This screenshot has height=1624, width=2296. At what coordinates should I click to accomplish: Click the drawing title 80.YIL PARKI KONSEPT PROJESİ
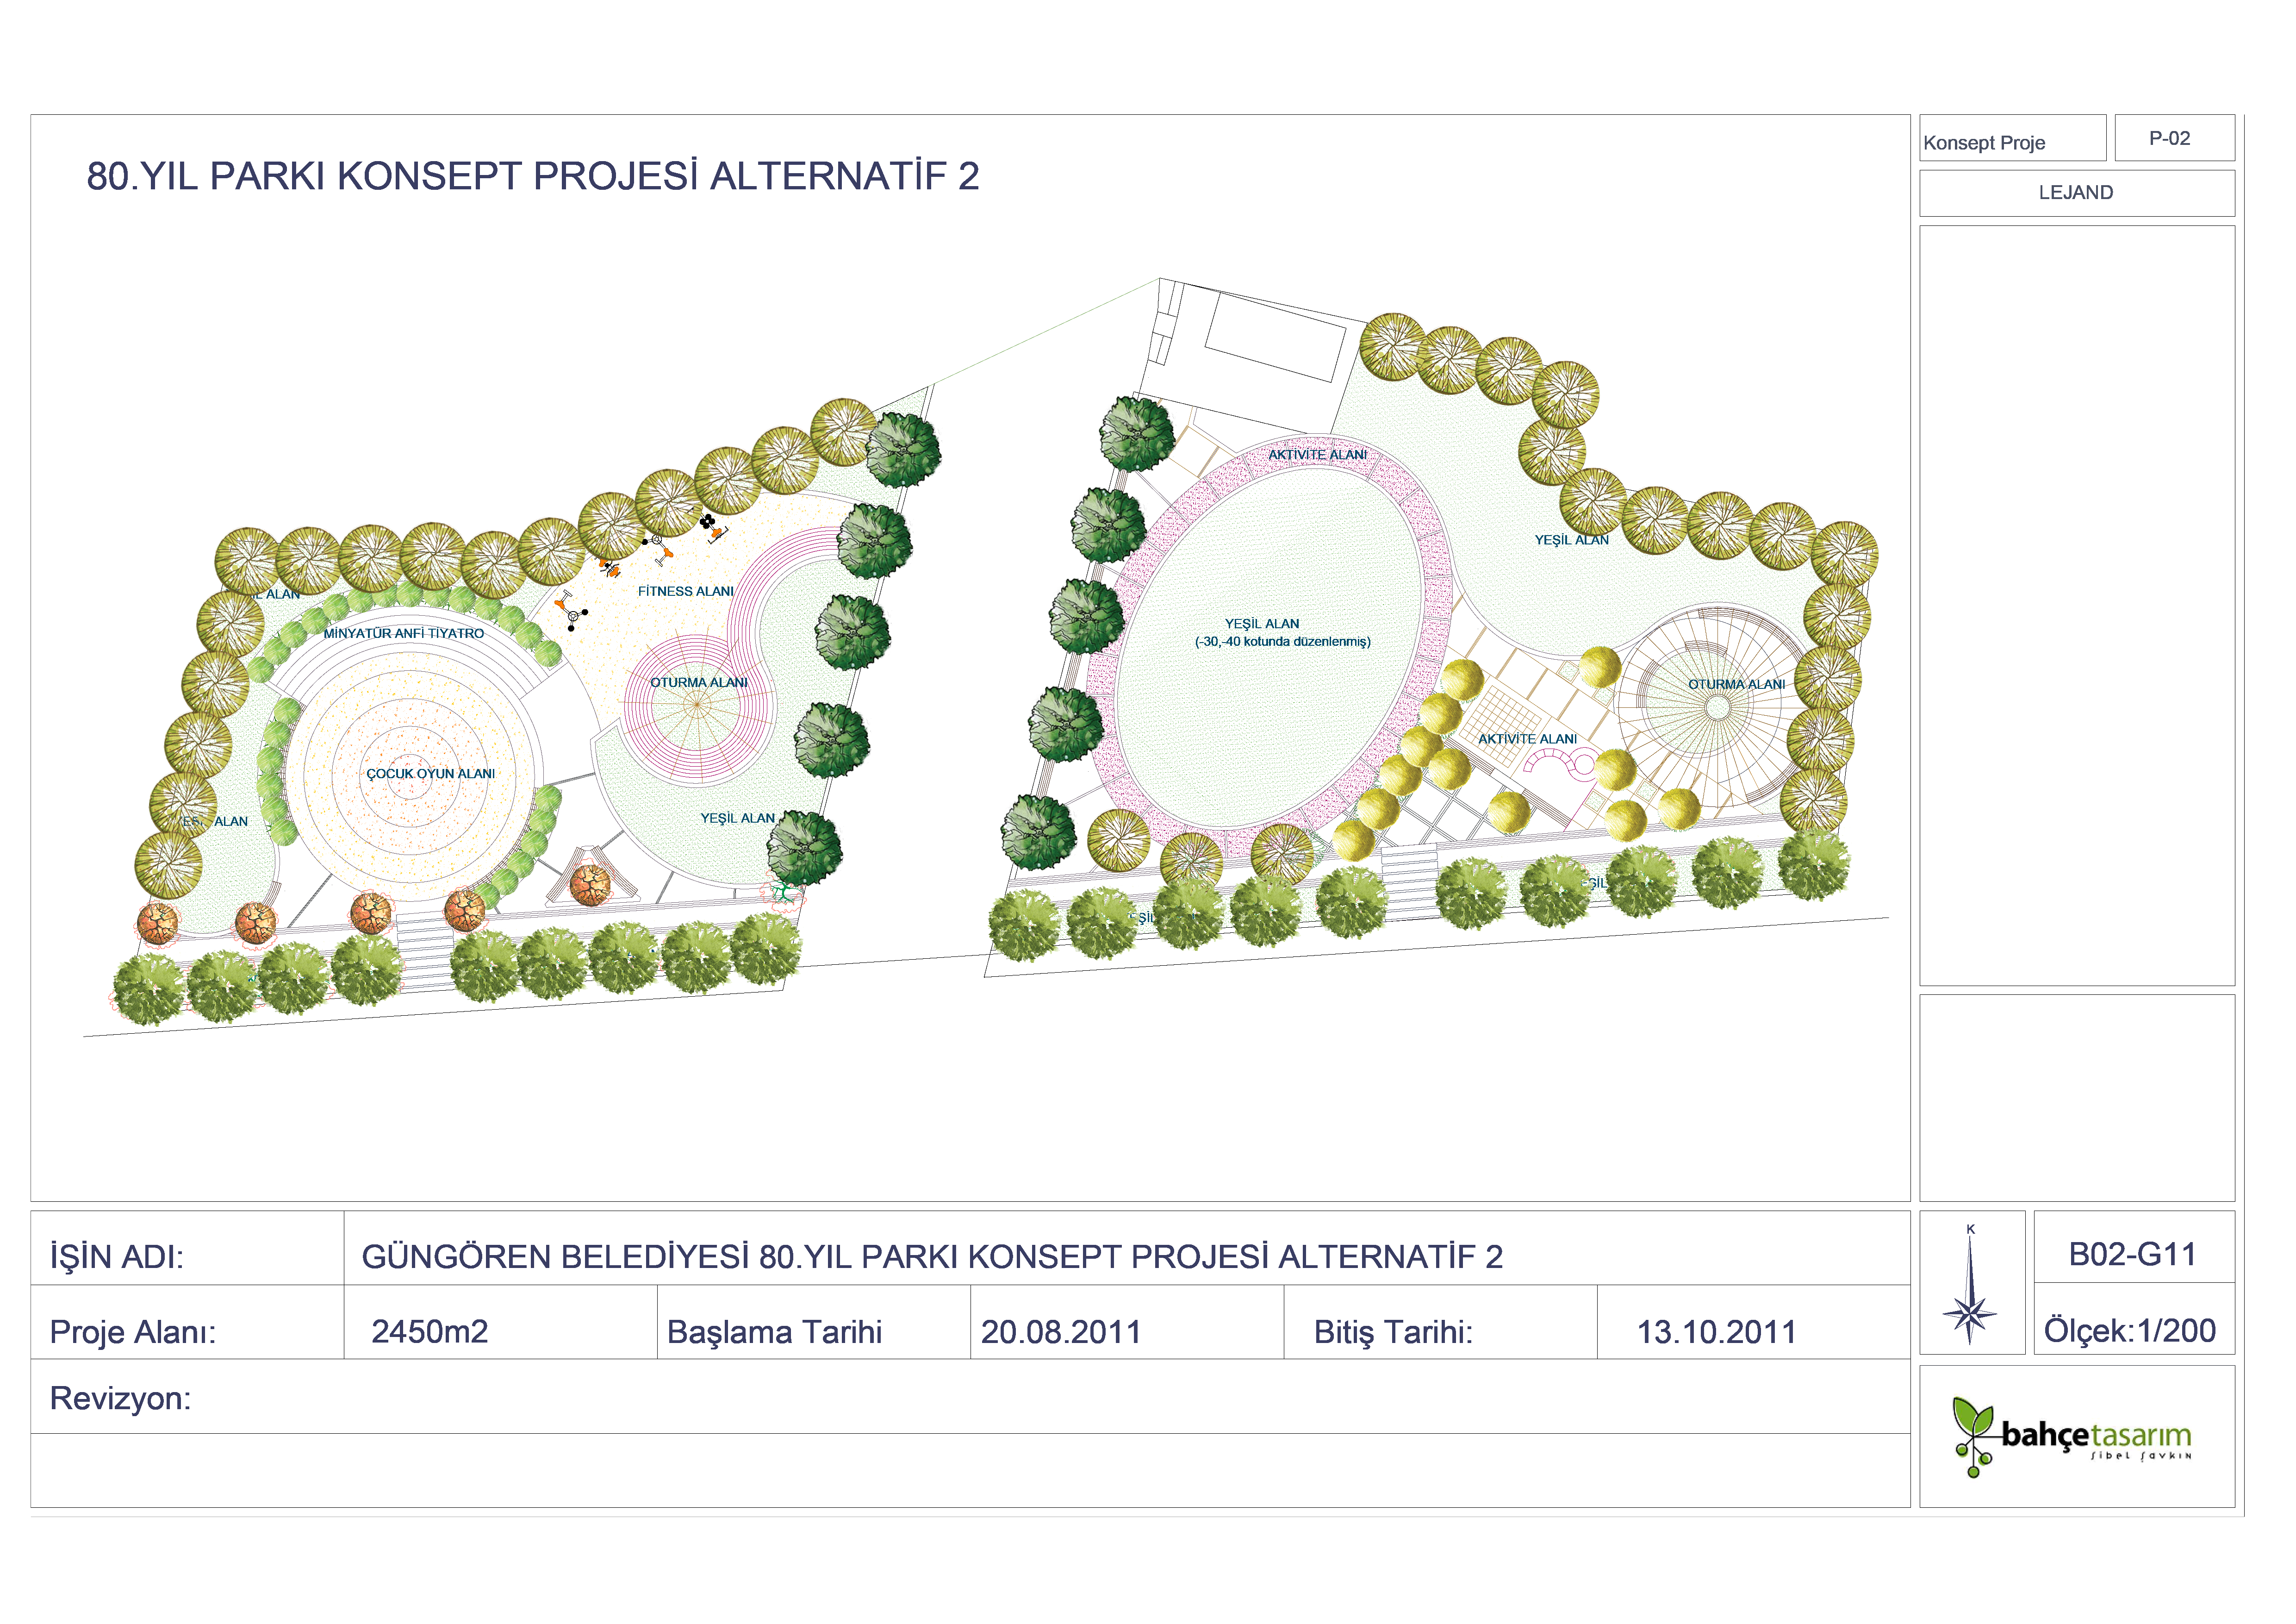pos(532,176)
